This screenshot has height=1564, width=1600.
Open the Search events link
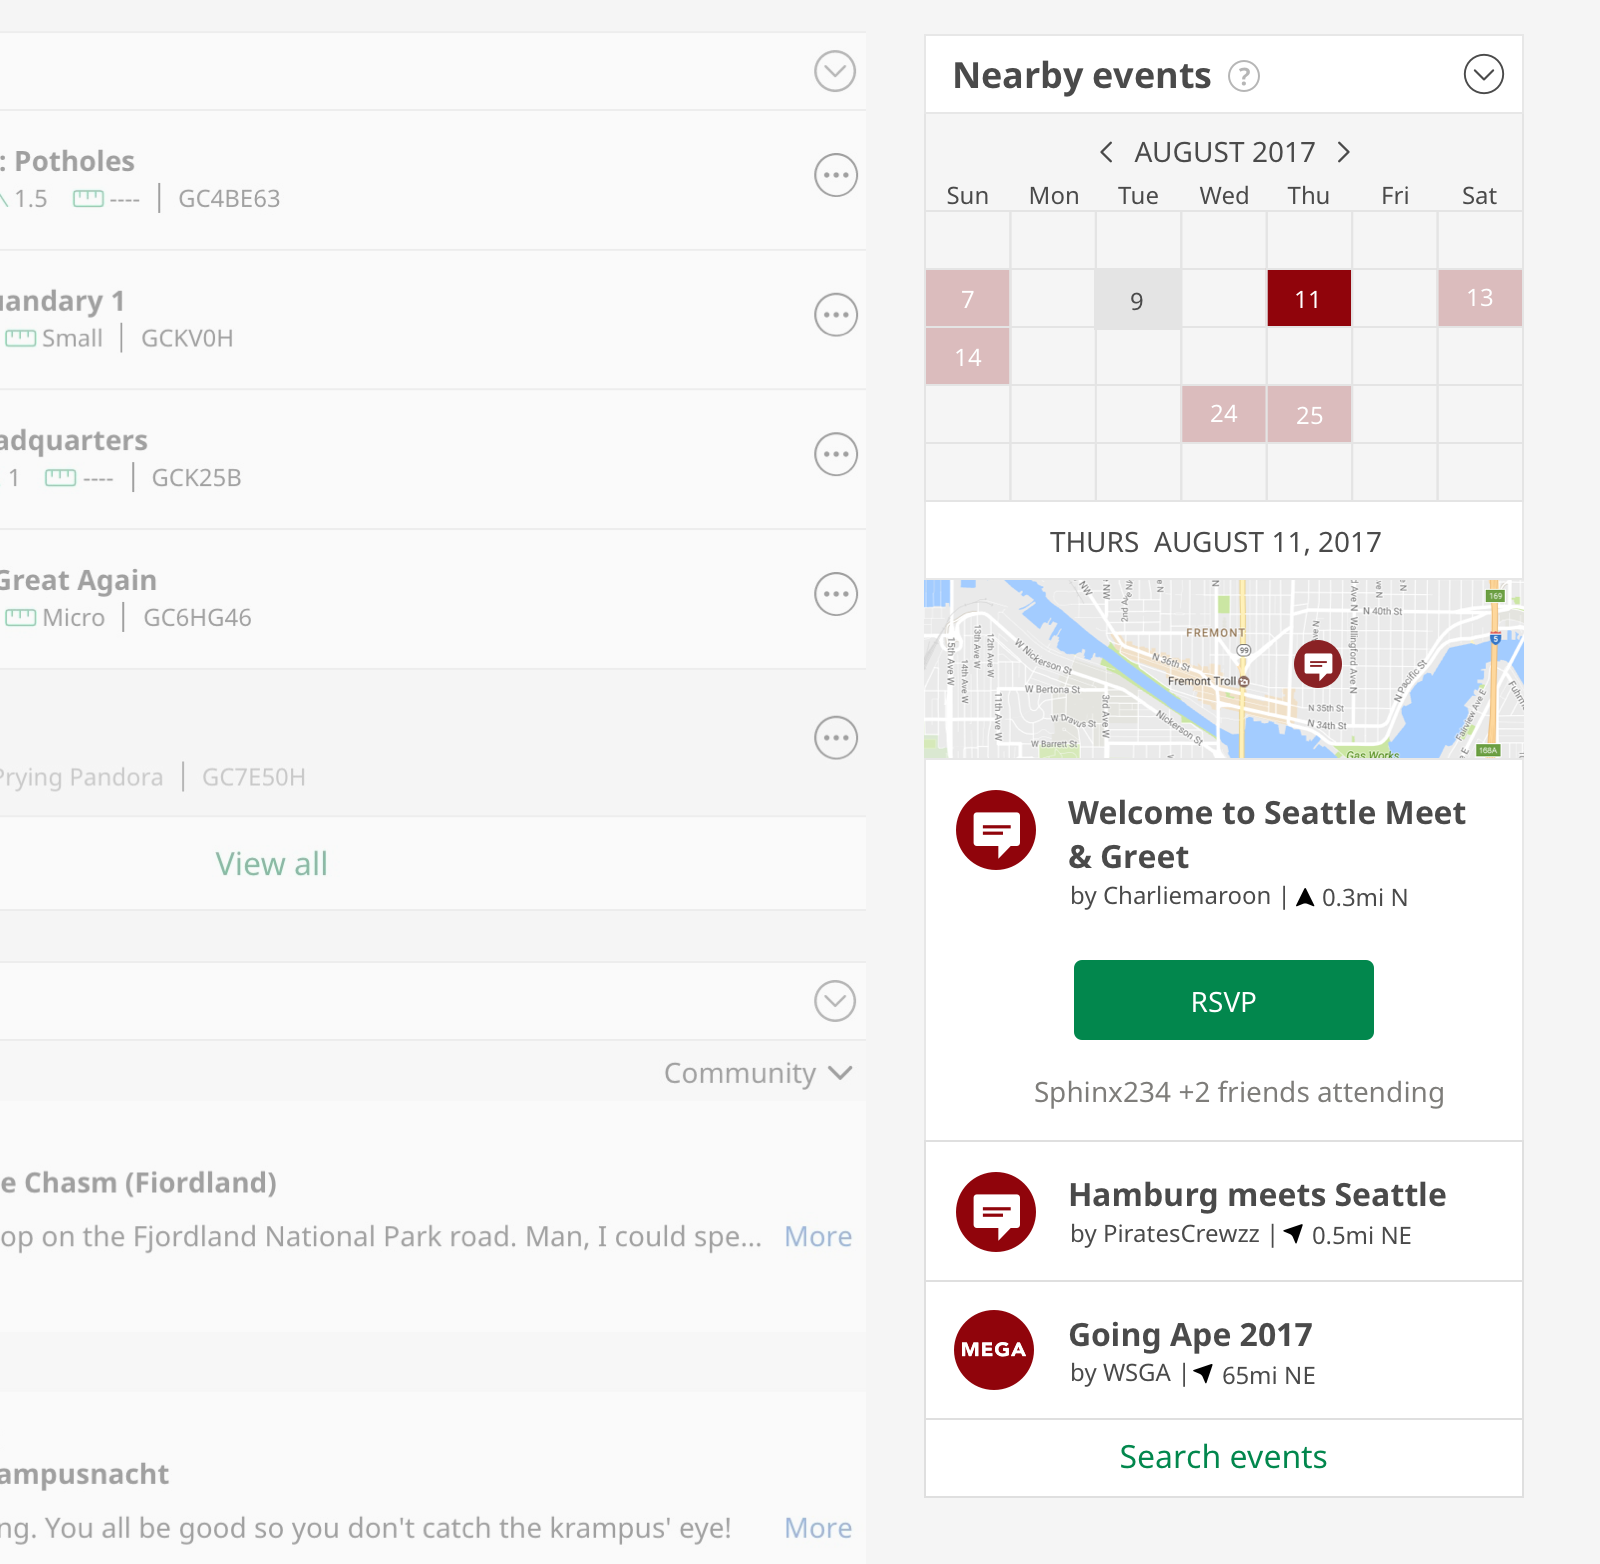point(1223,1457)
